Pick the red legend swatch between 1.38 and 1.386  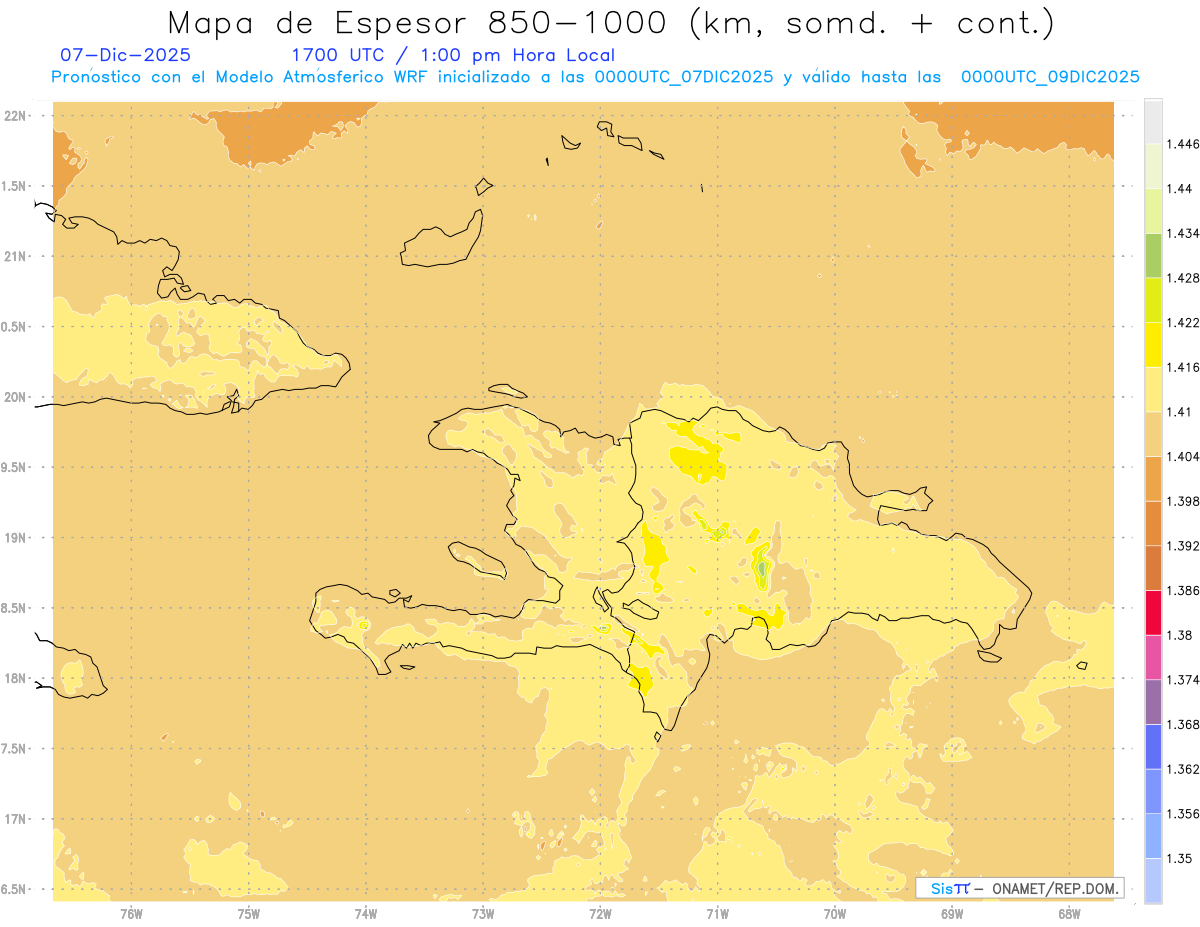point(1153,612)
